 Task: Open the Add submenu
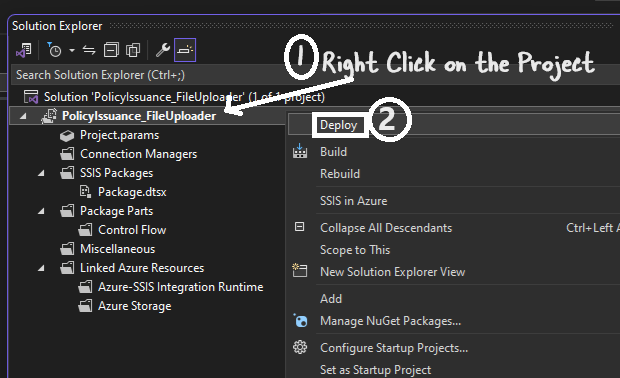tap(331, 299)
